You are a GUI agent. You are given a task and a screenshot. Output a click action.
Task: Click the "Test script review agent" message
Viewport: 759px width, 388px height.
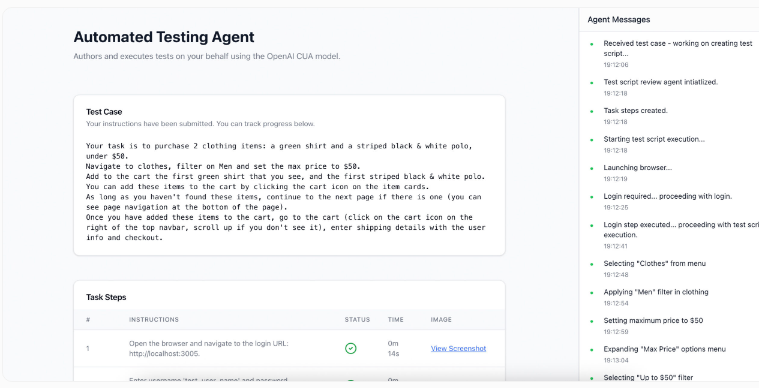pos(660,82)
